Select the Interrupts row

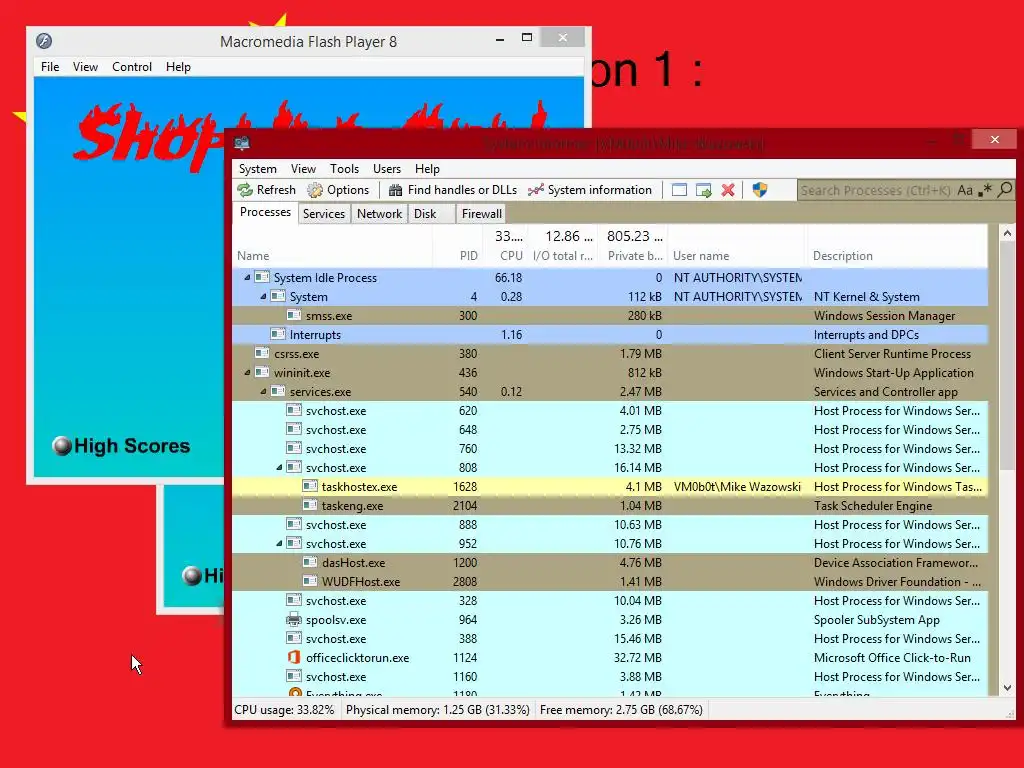(610, 334)
